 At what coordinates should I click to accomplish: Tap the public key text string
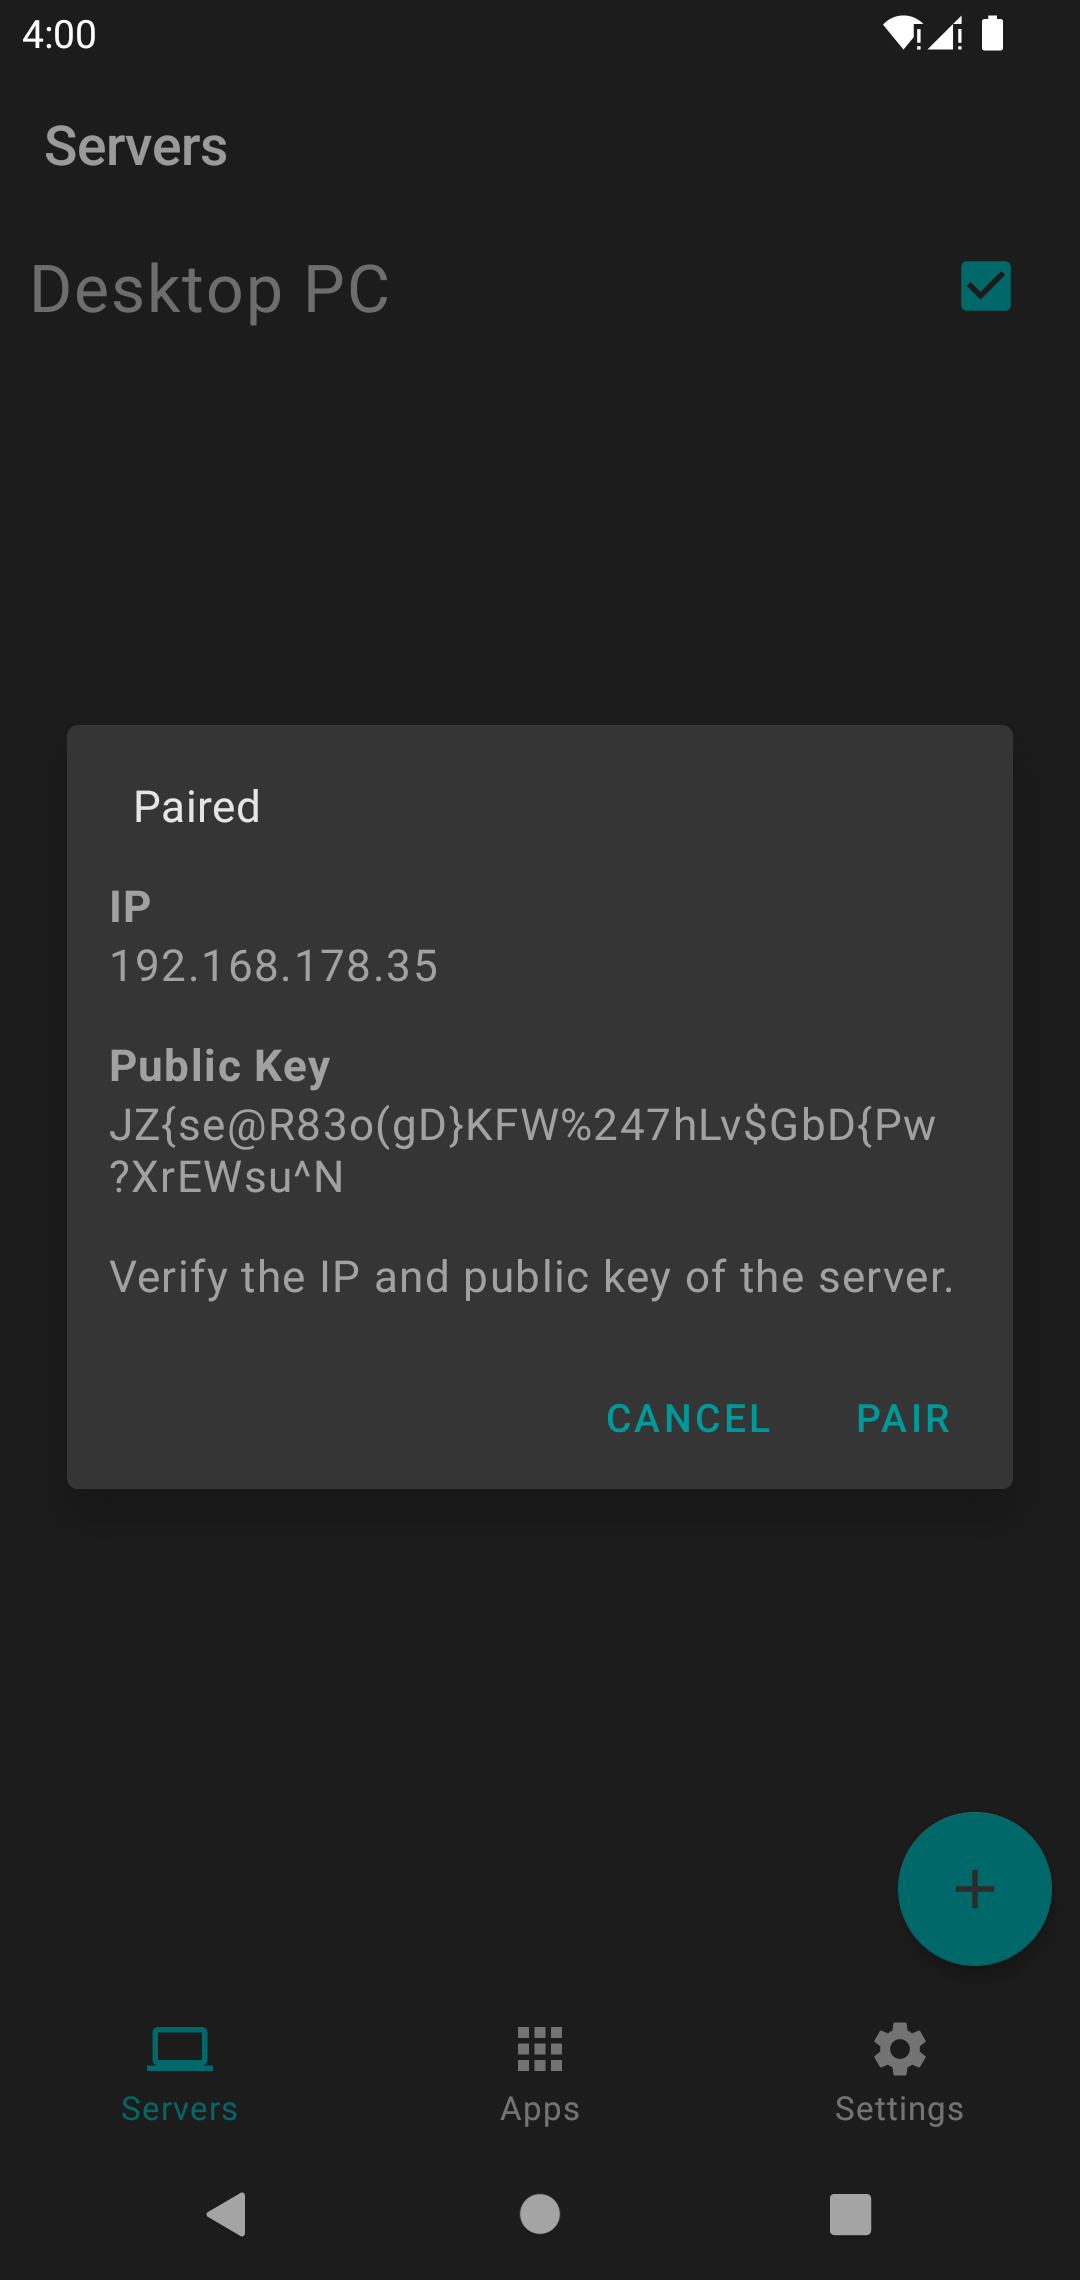[x=522, y=1151]
